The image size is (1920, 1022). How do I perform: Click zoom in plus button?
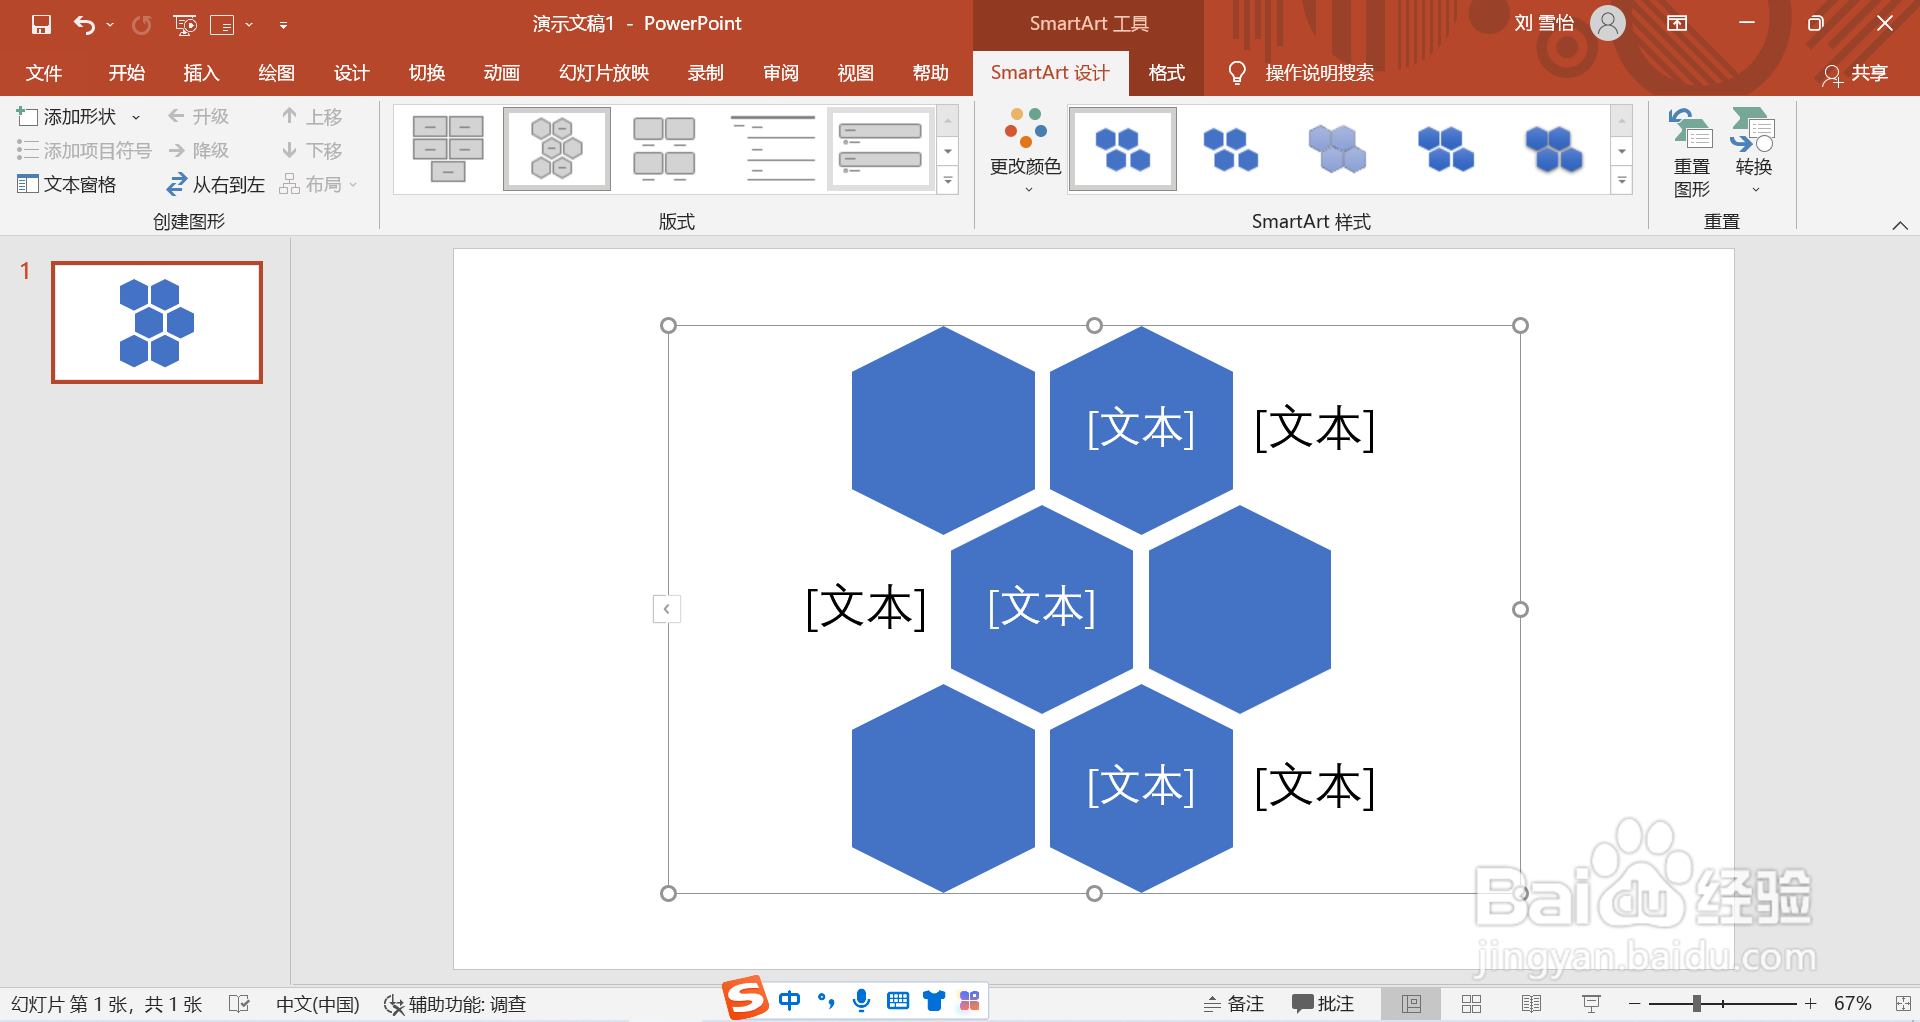1810,1004
